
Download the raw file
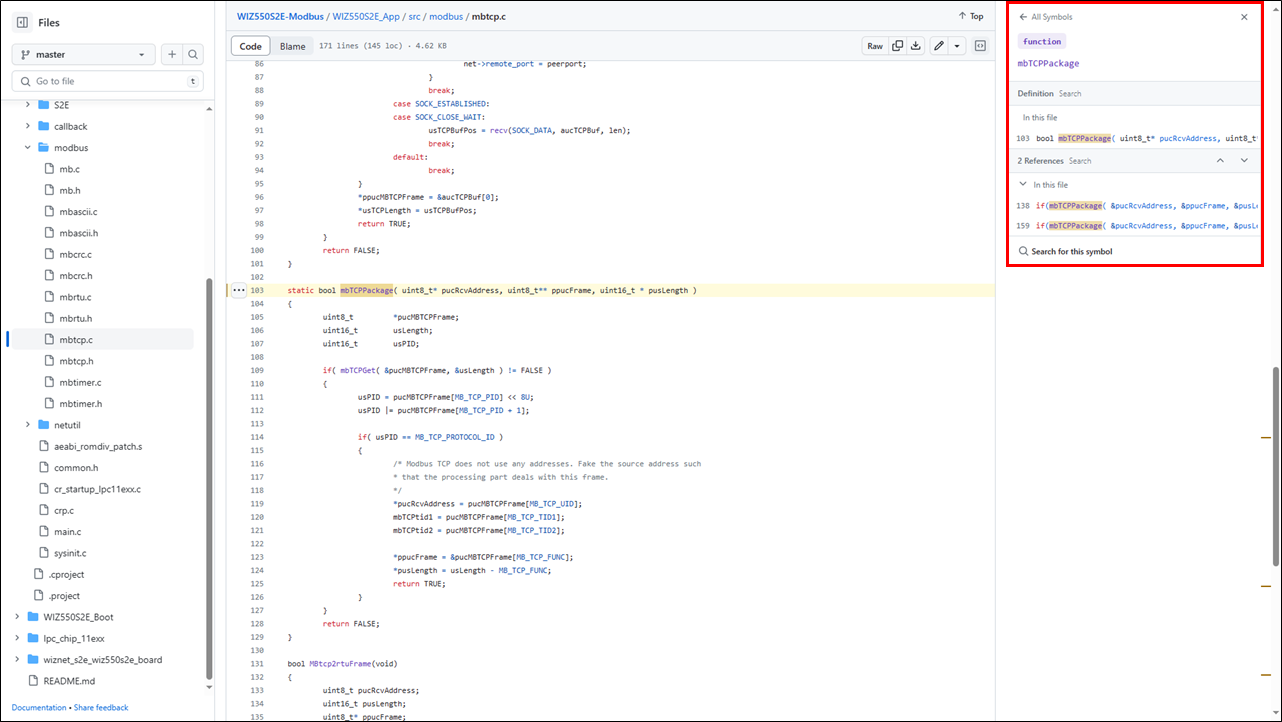tap(915, 46)
